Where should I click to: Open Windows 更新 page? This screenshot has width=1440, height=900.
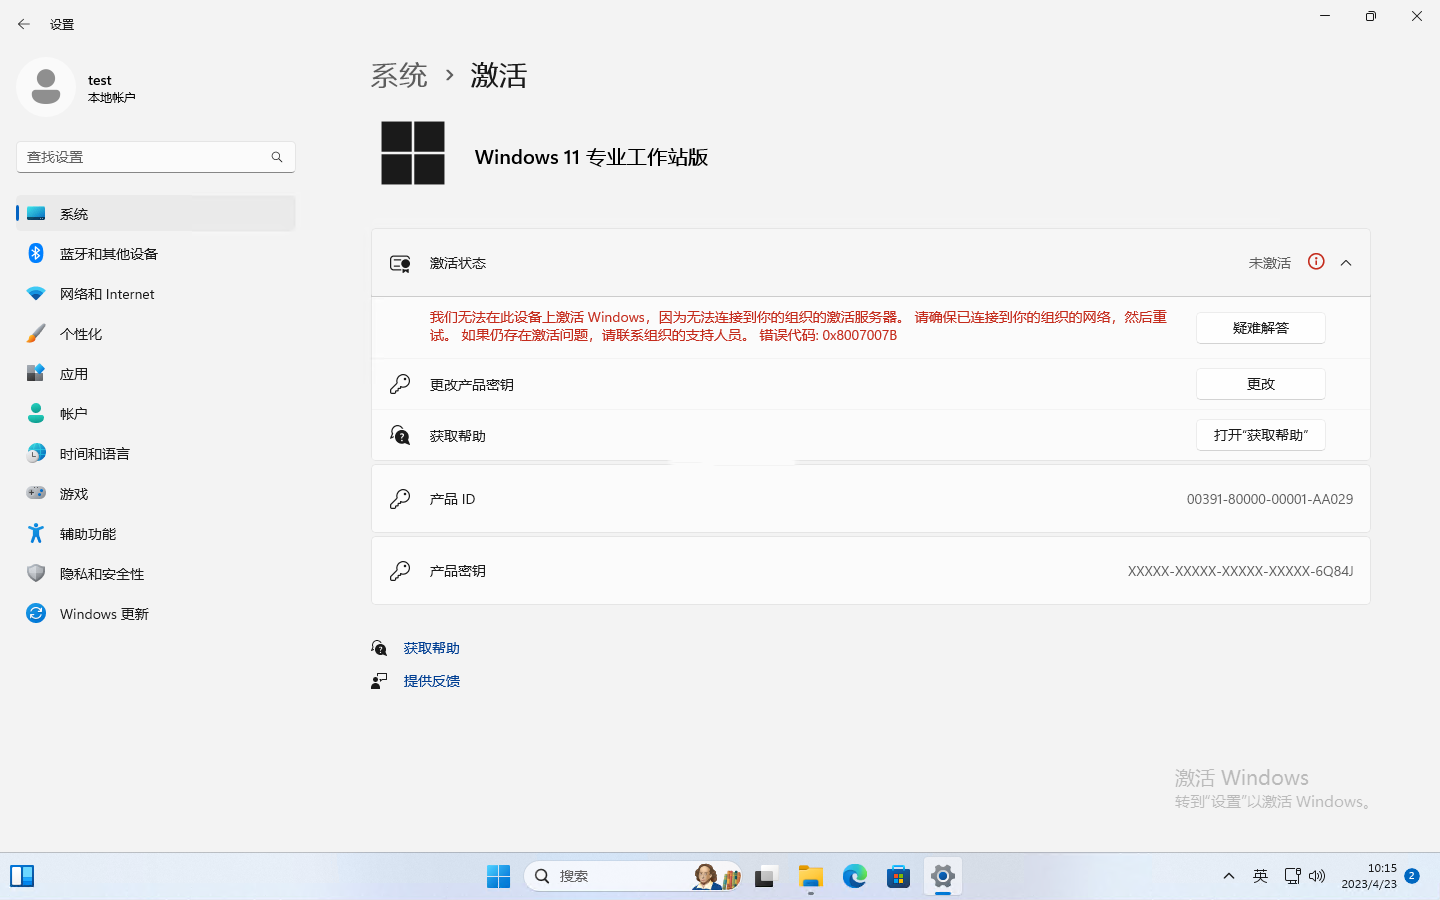156,614
